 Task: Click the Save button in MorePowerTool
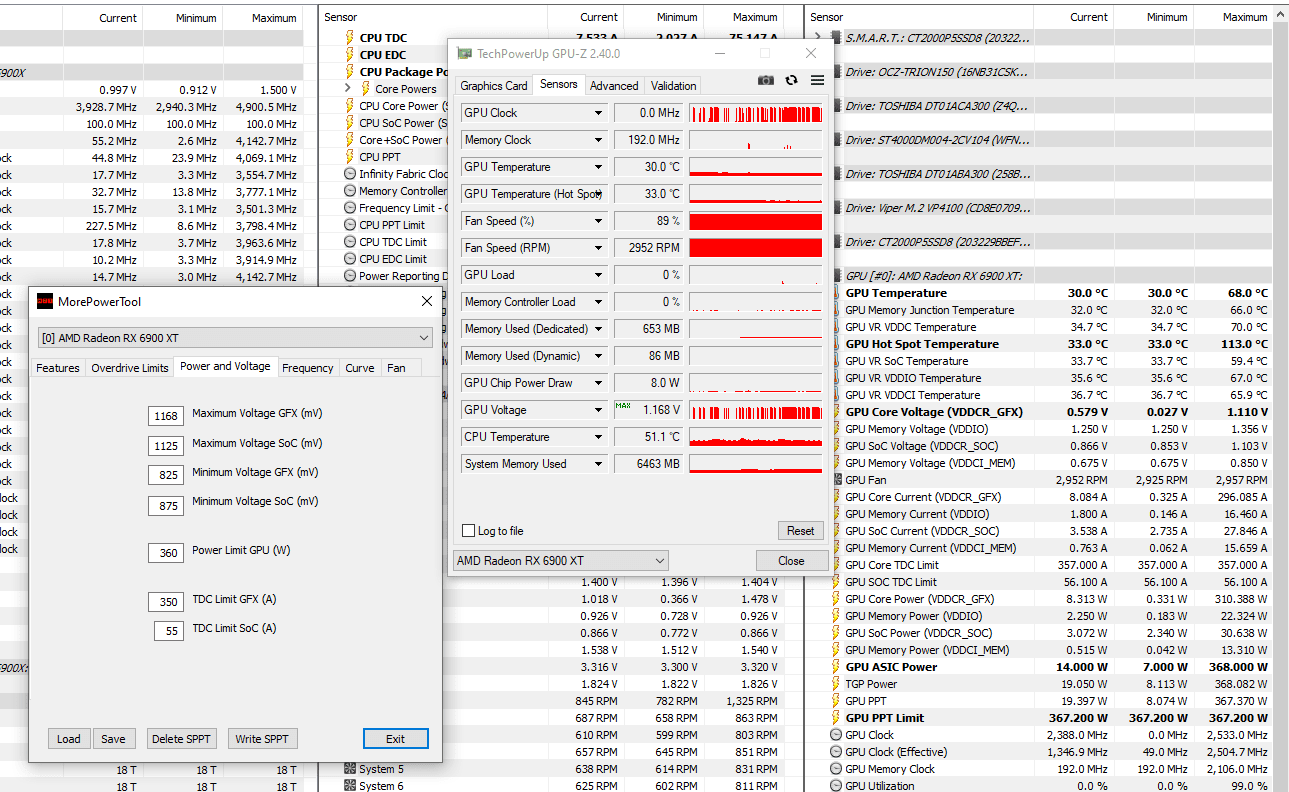click(114, 739)
